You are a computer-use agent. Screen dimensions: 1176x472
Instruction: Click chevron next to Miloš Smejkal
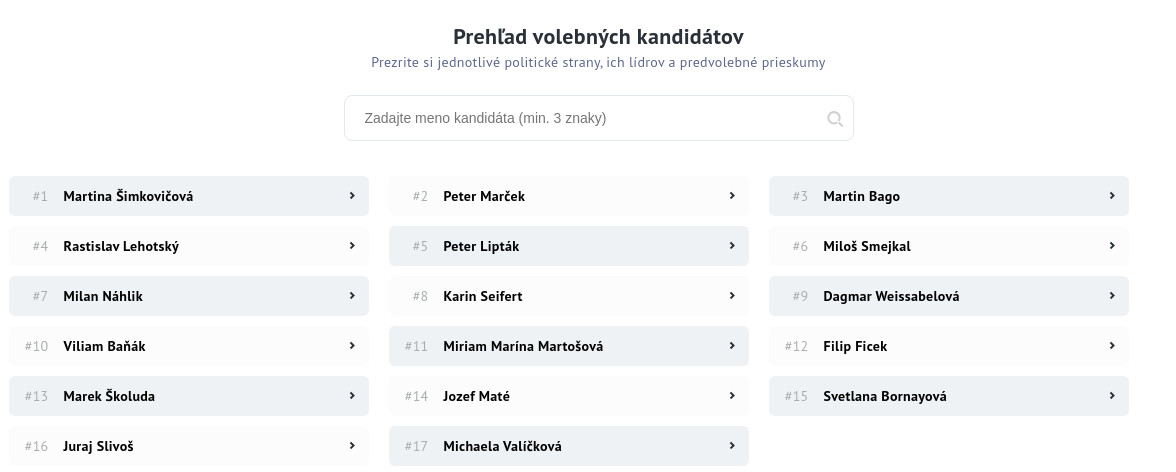[1112, 246]
